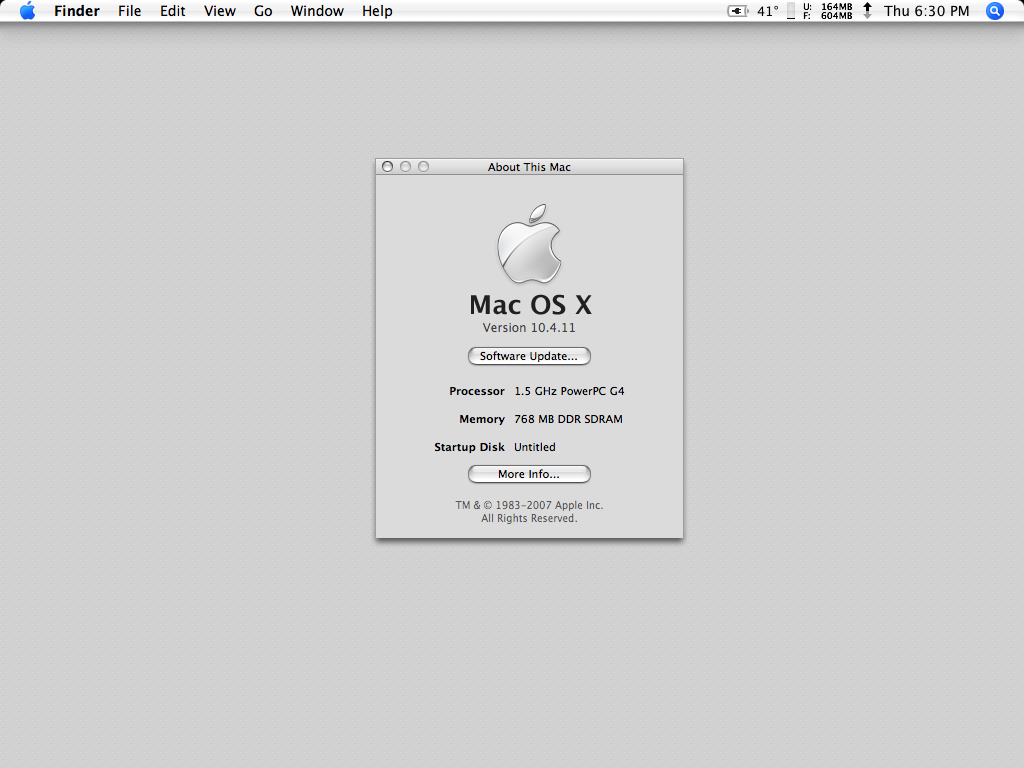1024x768 pixels.
Task: Click the 41° temperature menu bar item
Action: tap(767, 11)
